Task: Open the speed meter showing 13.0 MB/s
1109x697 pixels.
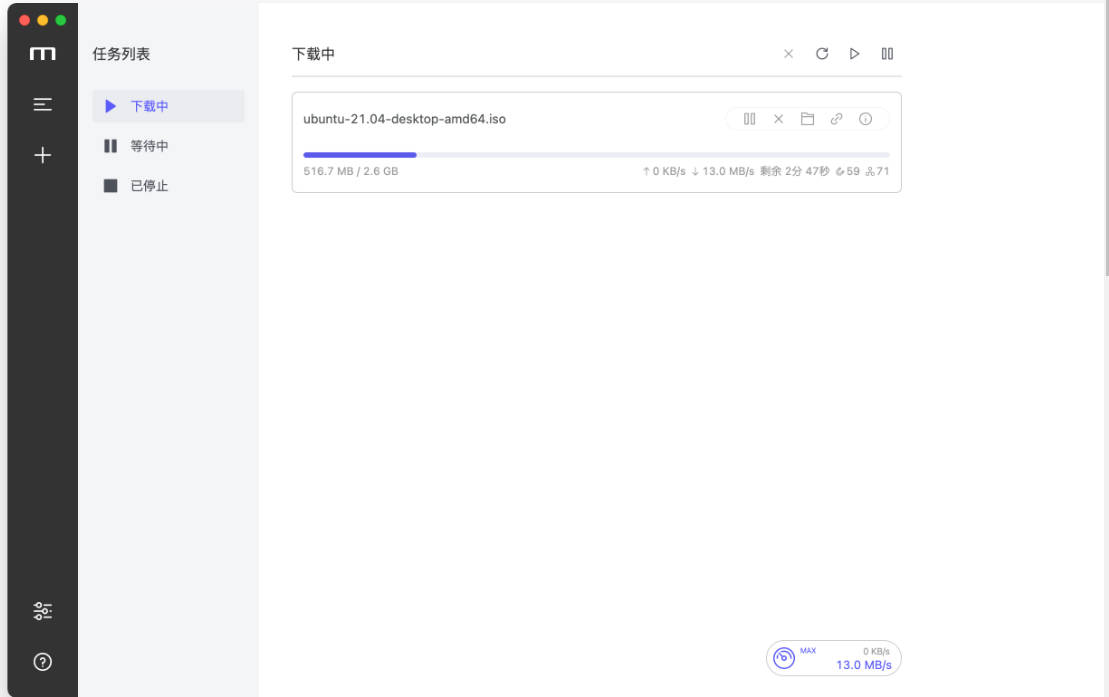Action: click(x=833, y=658)
